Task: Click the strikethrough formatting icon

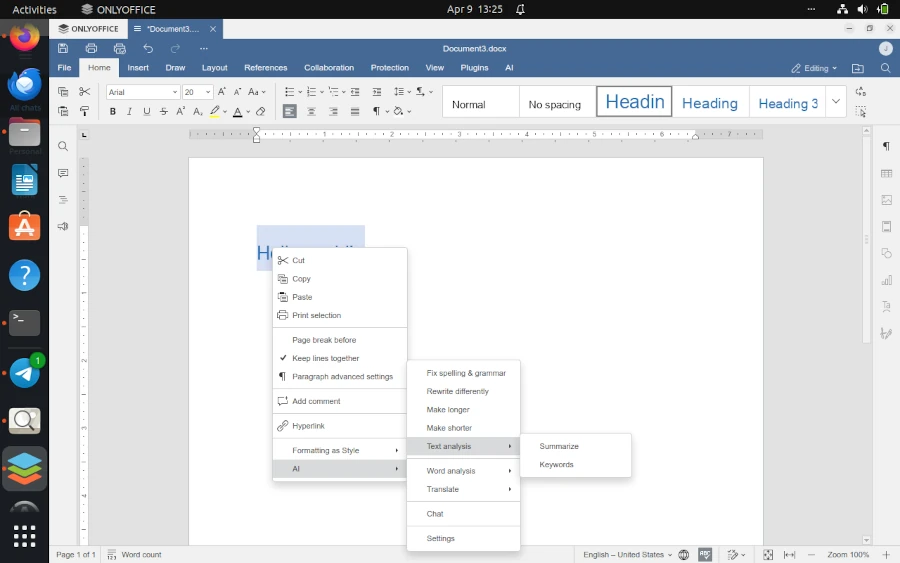Action: point(164,112)
